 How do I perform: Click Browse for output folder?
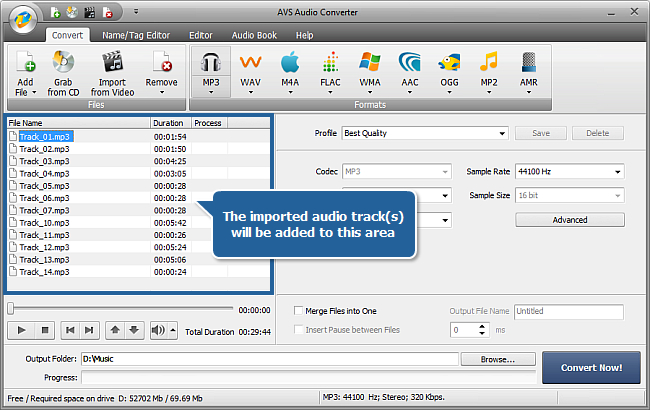click(x=498, y=359)
